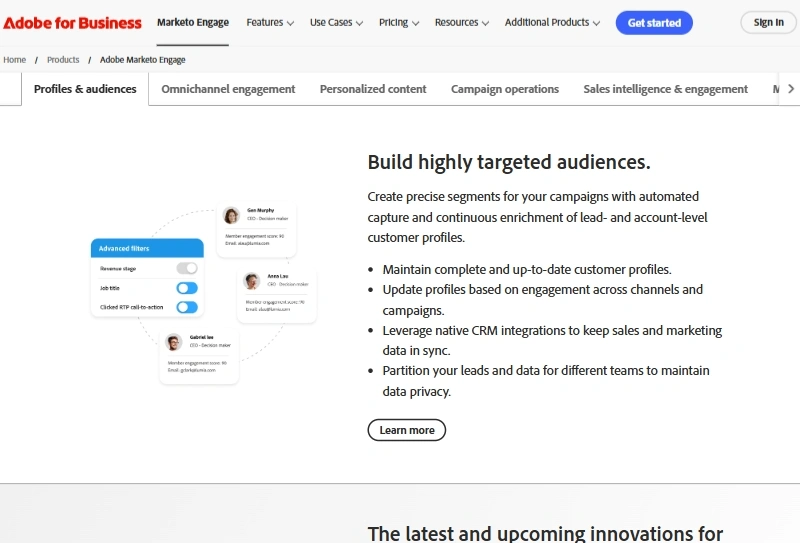800x543 pixels.
Task: Switch to Personalized content tab
Action: tap(373, 89)
